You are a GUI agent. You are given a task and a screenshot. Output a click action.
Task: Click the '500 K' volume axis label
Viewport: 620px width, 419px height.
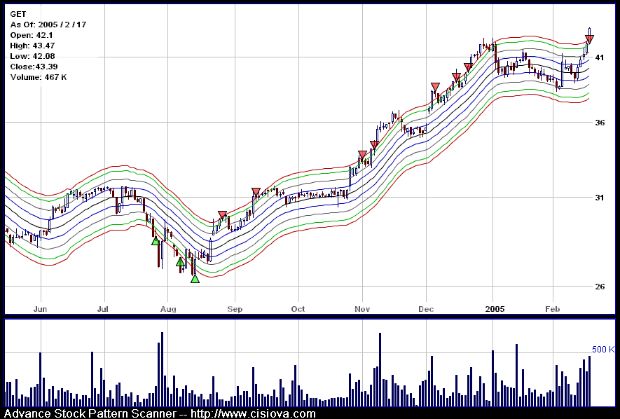[603, 349]
